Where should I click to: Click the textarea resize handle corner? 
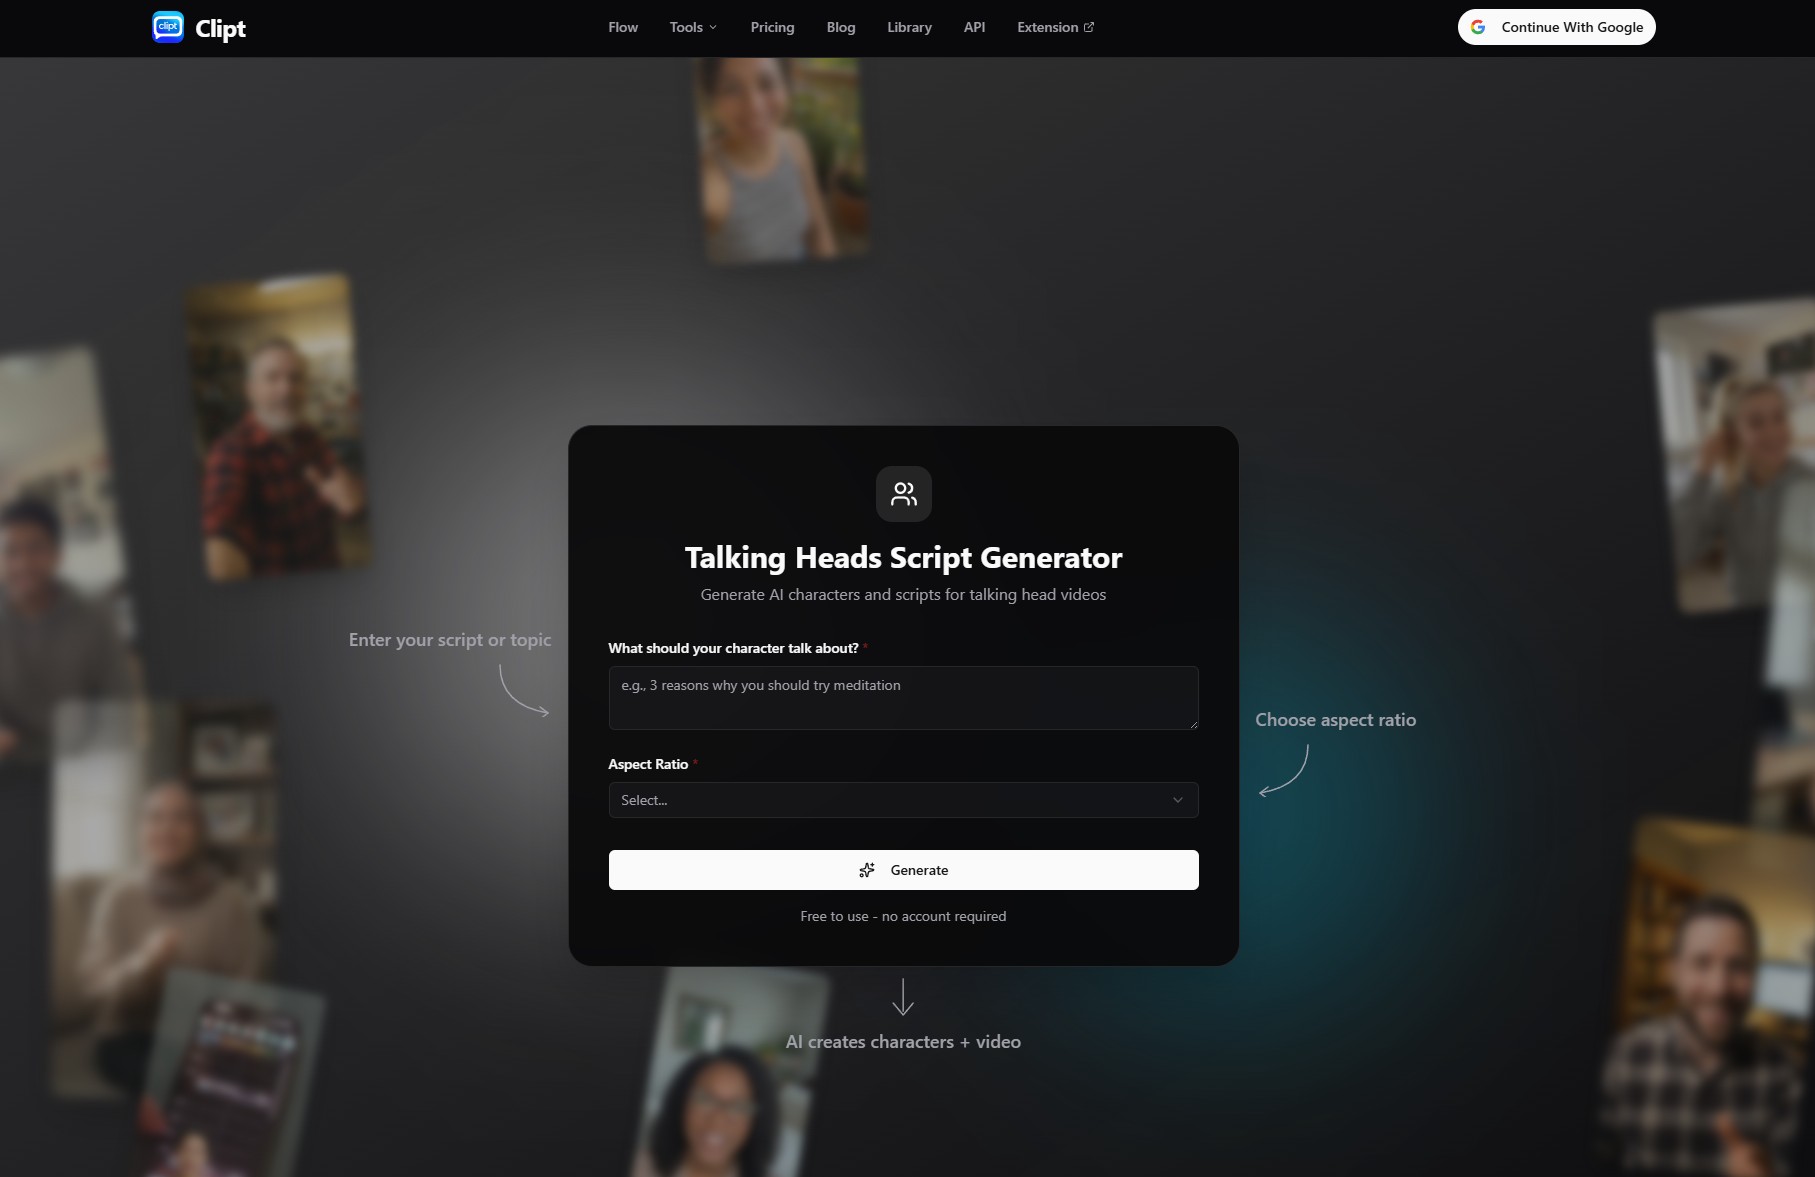click(1193, 724)
